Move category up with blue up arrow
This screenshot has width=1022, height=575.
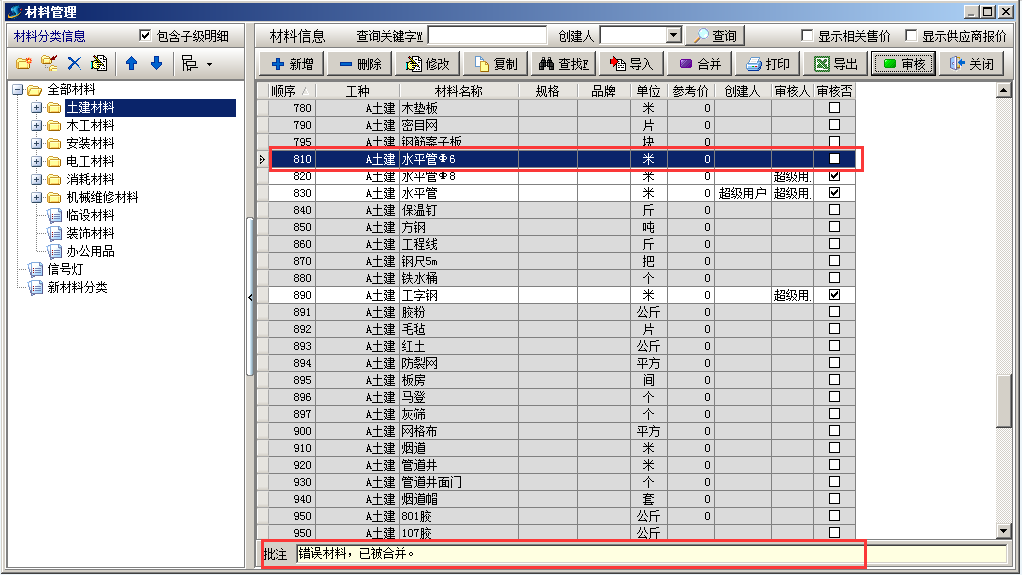tap(131, 64)
